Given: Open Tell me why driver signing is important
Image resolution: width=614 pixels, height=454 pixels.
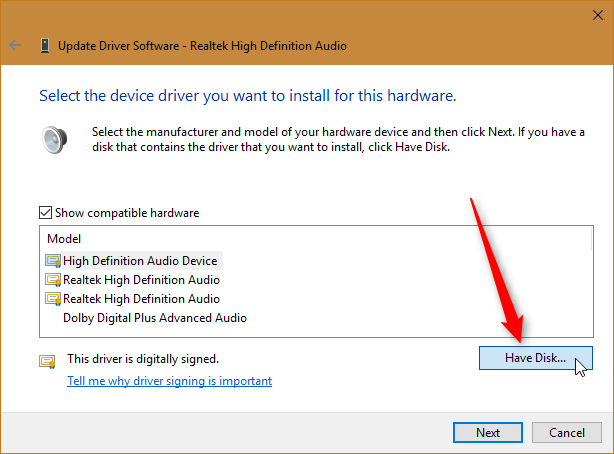Looking at the screenshot, I should click(170, 381).
